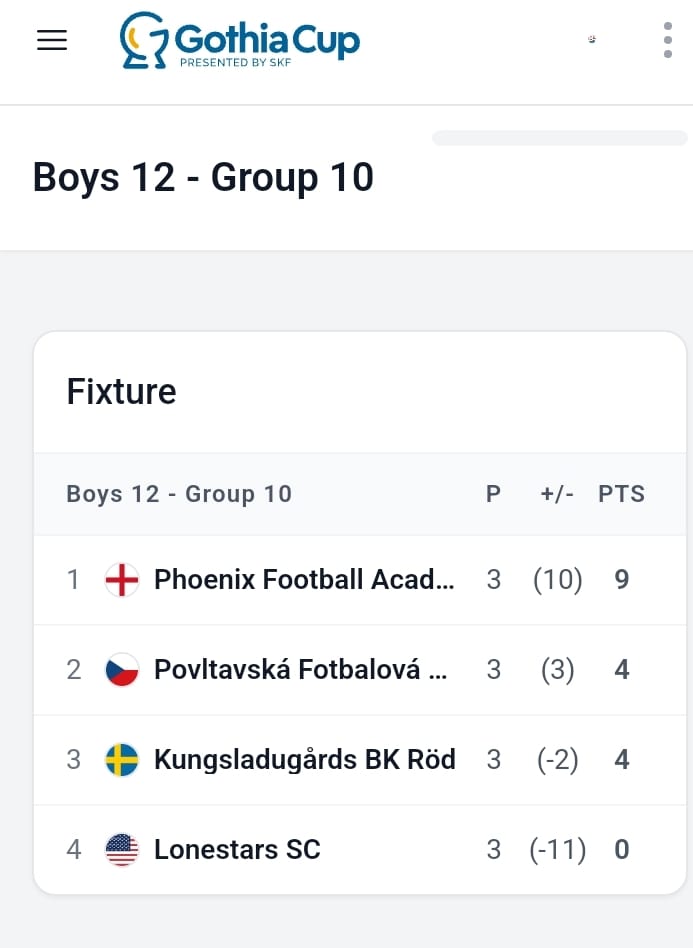Click the Fixture card heading

[x=121, y=391]
